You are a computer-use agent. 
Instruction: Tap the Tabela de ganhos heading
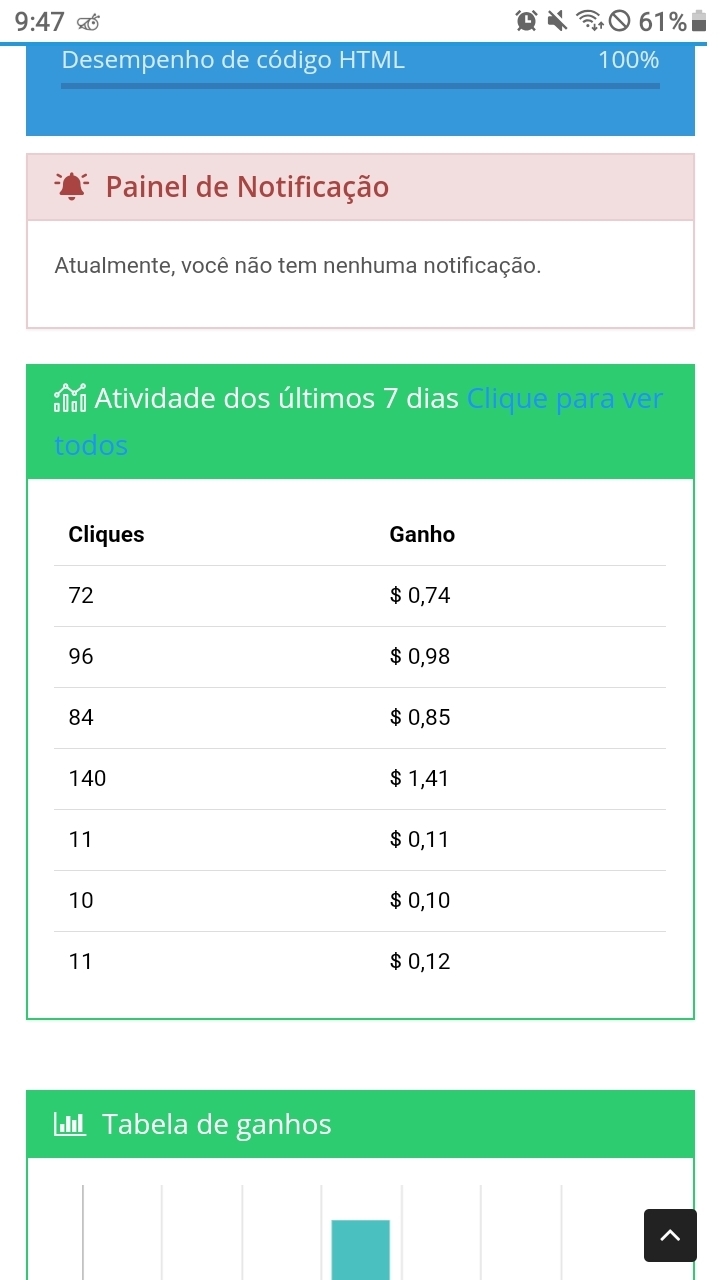click(216, 1124)
